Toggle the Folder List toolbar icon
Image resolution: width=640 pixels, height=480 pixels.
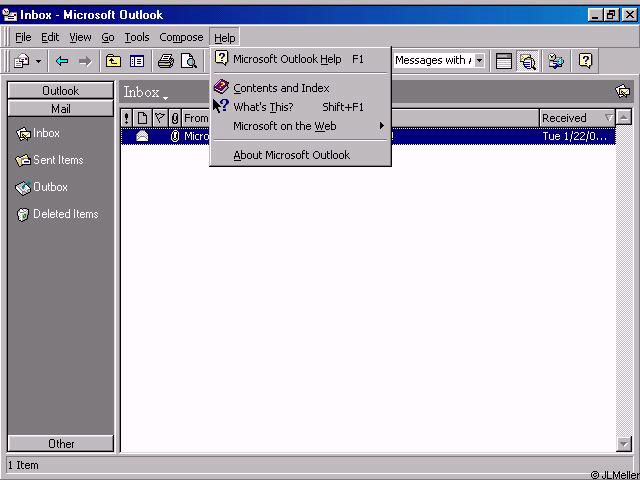pos(137,61)
